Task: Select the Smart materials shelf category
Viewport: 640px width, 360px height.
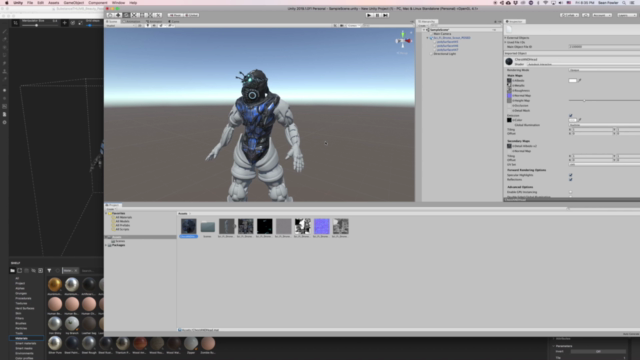Action: (26, 343)
